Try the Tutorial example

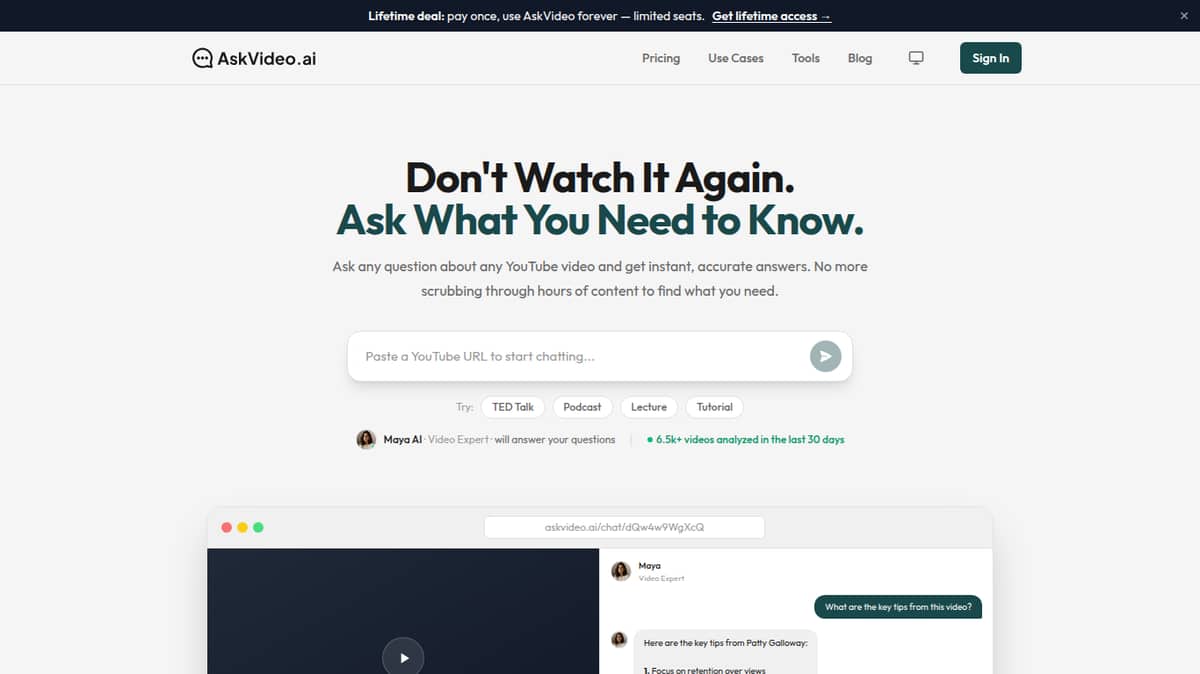pyautogui.click(x=715, y=407)
